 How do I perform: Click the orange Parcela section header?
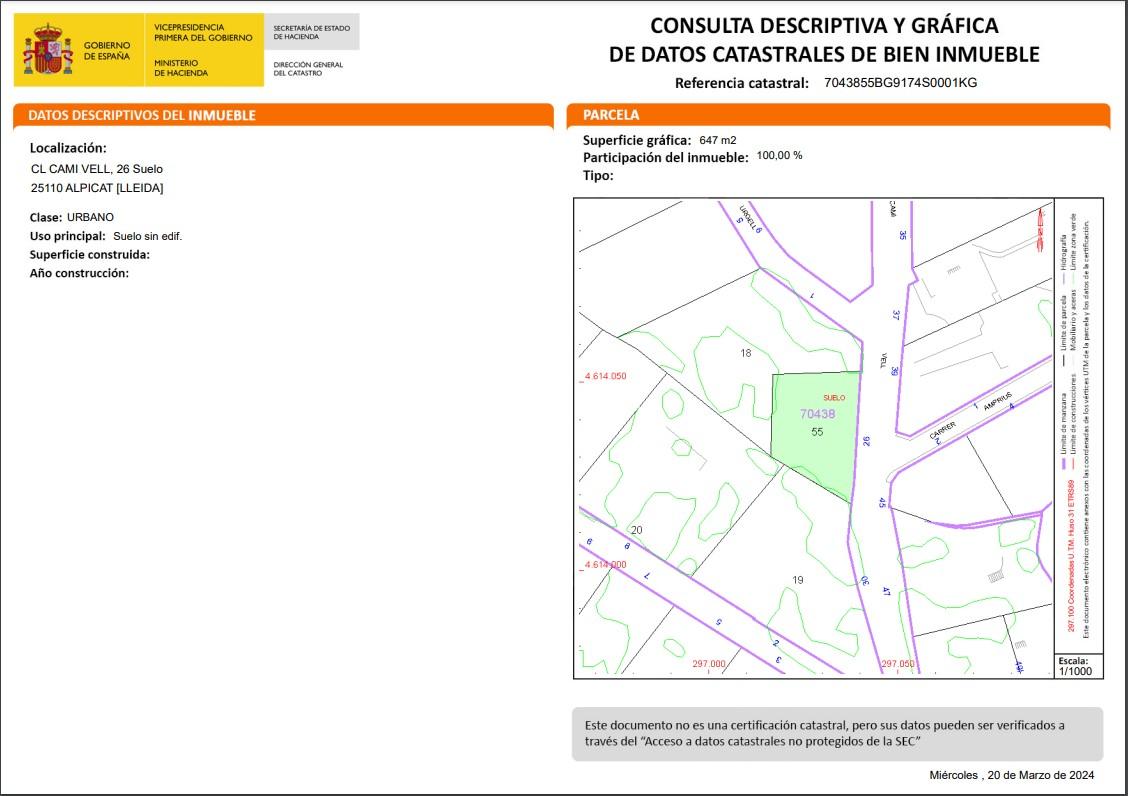[837, 115]
